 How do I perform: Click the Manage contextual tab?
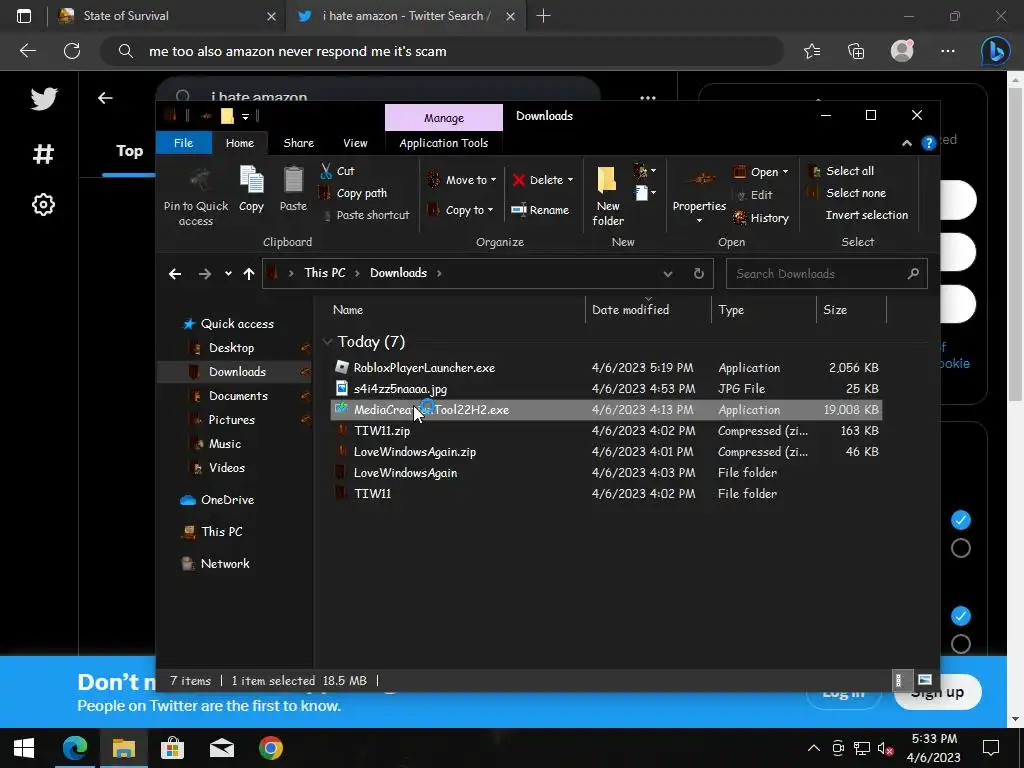[x=444, y=118]
